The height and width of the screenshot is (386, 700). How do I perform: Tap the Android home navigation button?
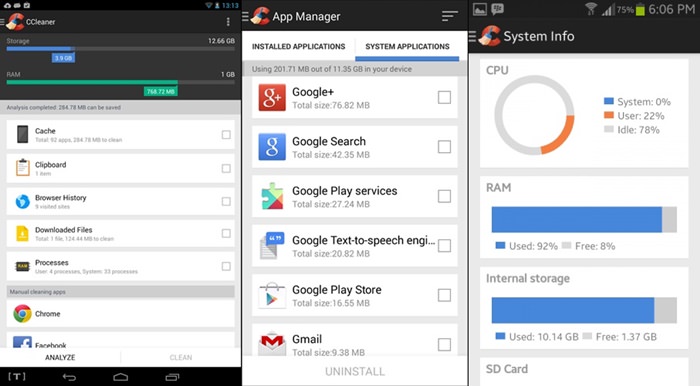click(x=121, y=377)
